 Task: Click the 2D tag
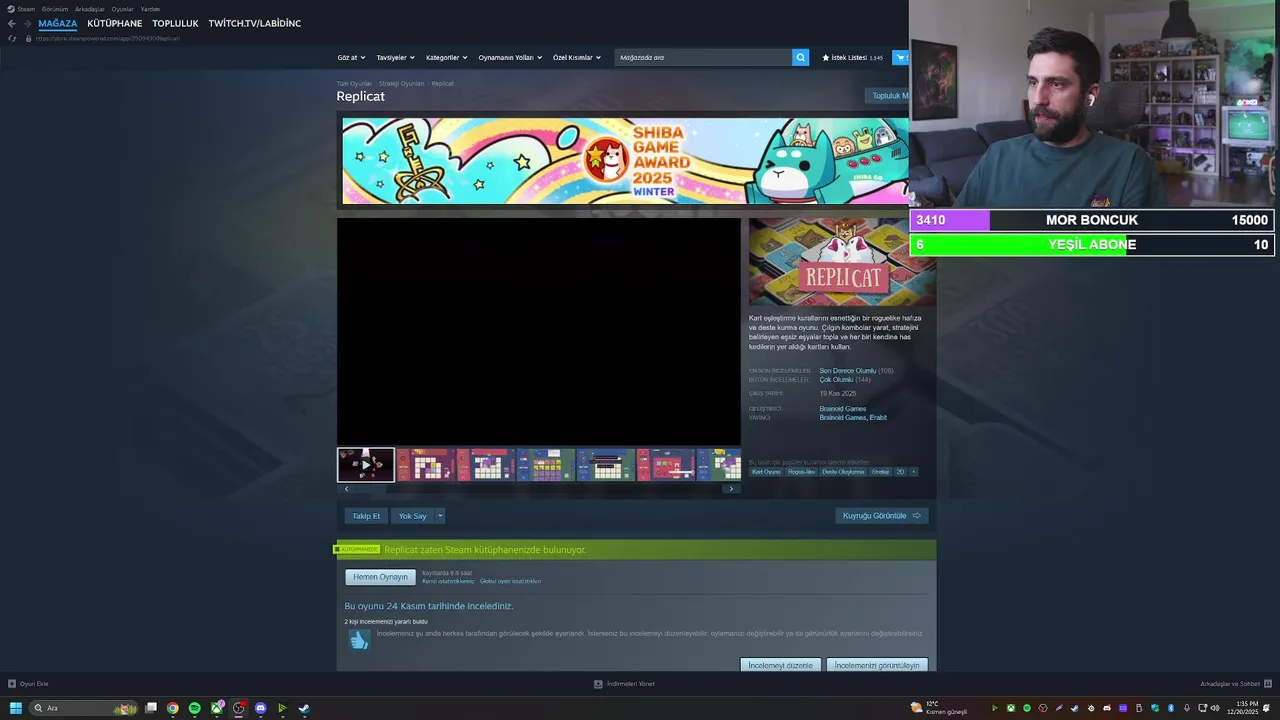click(x=900, y=472)
